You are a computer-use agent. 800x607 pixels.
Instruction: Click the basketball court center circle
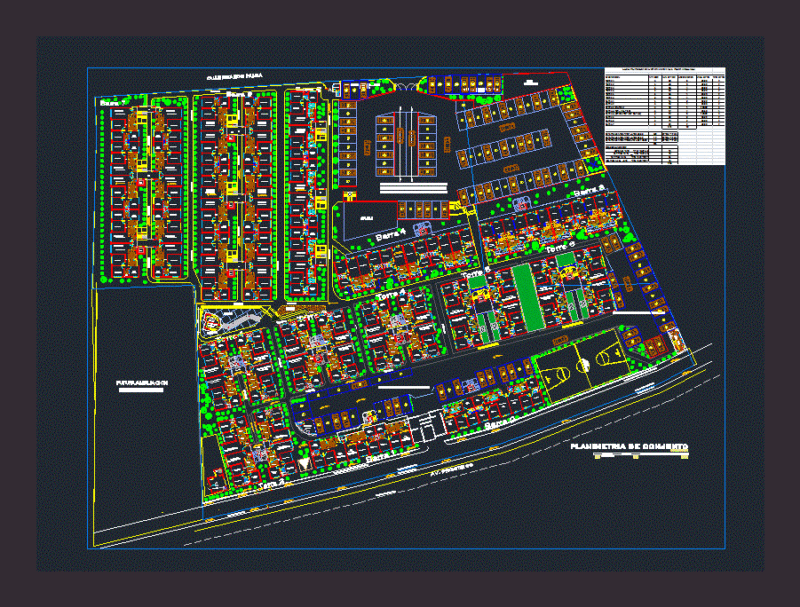pyautogui.click(x=583, y=365)
